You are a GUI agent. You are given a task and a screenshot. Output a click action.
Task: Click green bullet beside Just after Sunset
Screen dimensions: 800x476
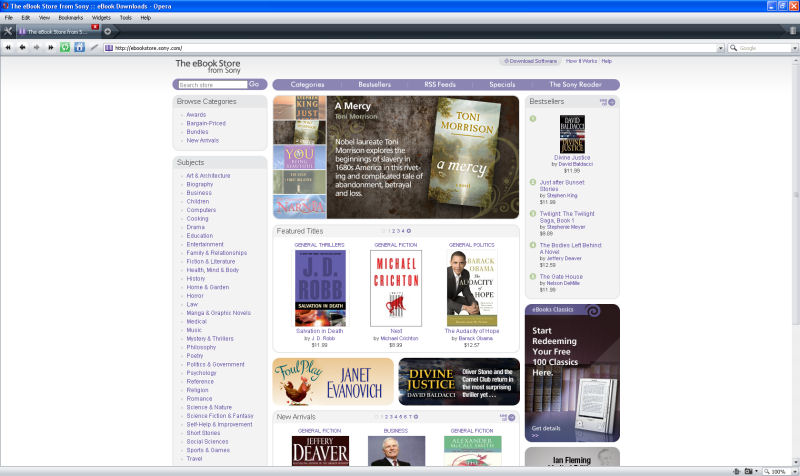(x=533, y=182)
